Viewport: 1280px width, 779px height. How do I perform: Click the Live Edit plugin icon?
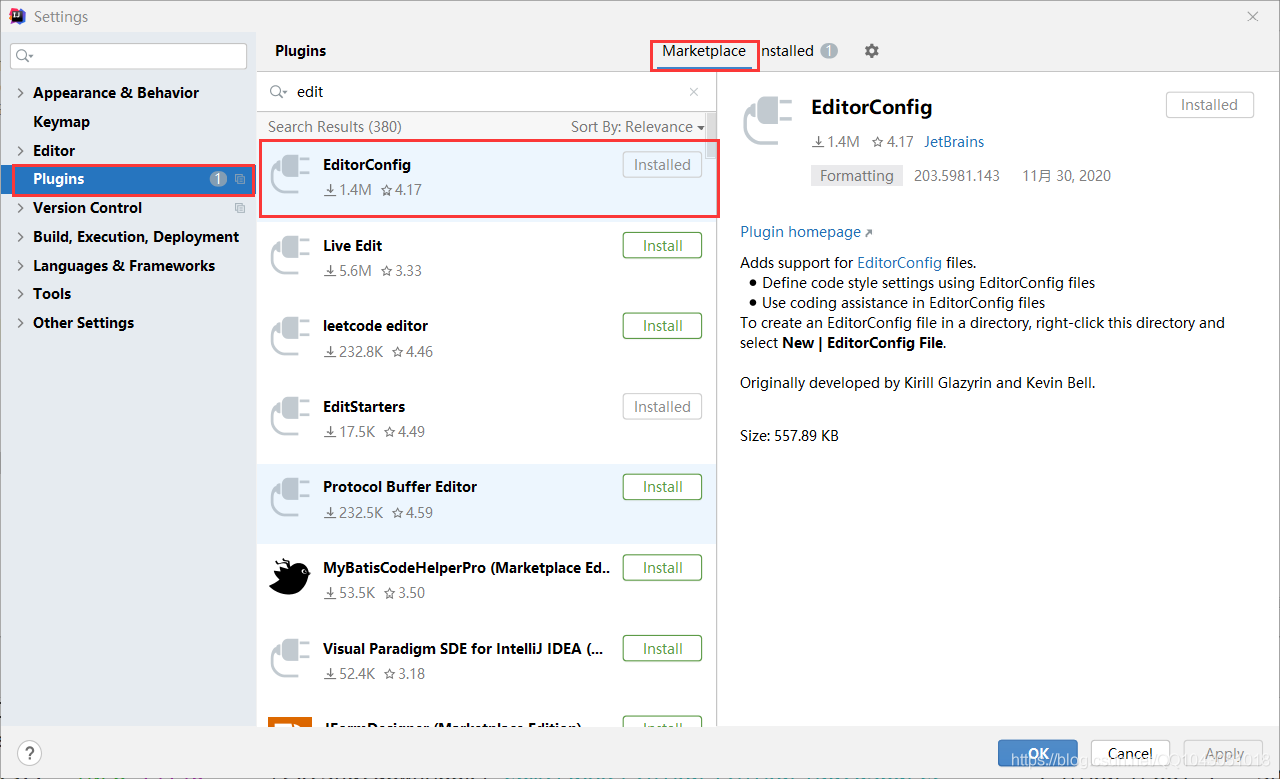(x=291, y=257)
